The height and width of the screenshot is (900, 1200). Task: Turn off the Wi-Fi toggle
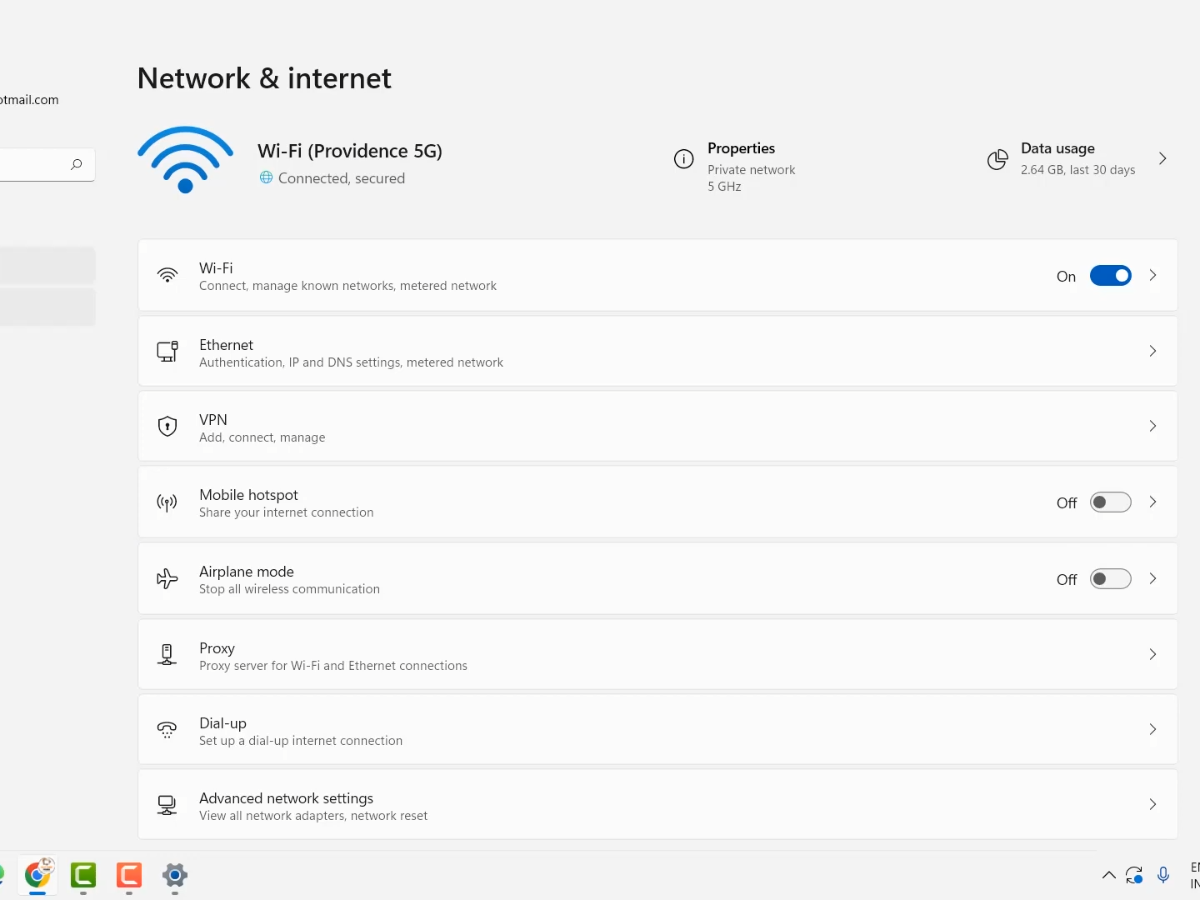1110,276
